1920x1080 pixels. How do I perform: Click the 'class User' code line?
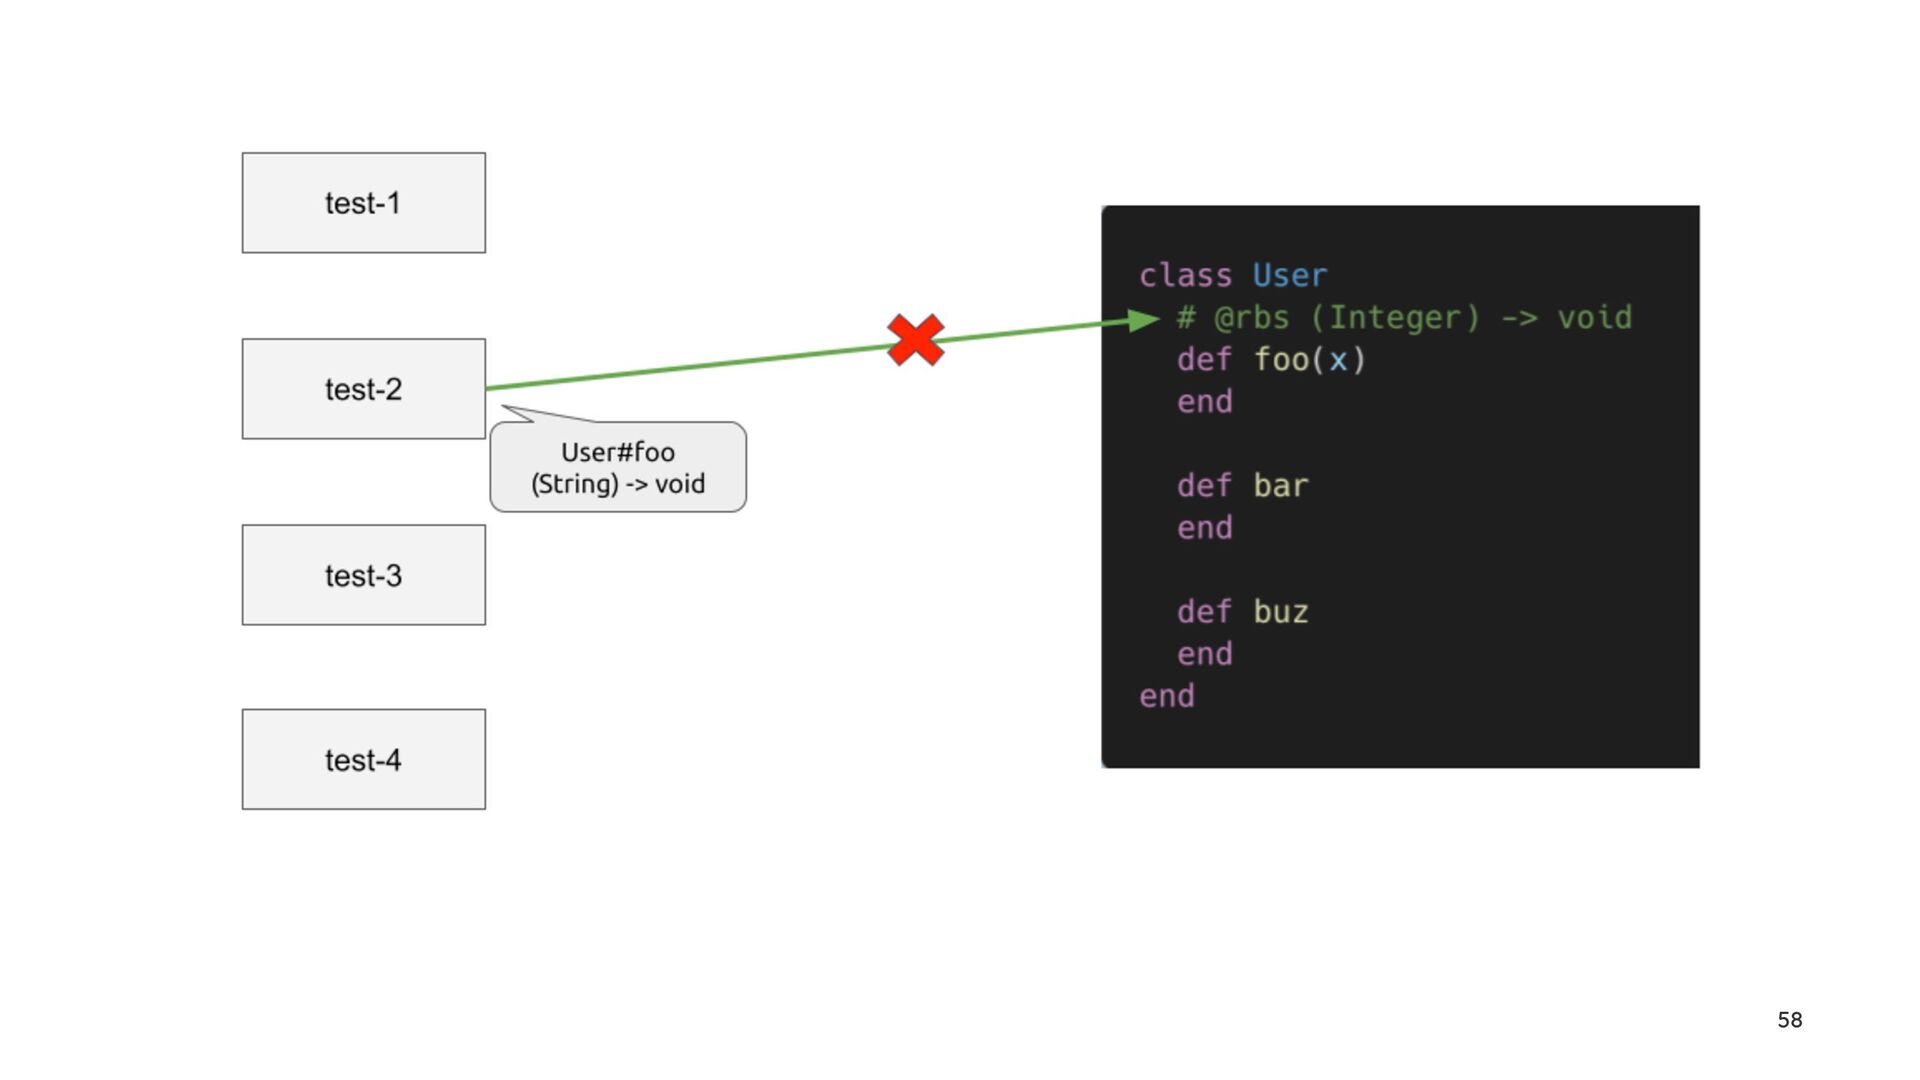tap(1232, 275)
